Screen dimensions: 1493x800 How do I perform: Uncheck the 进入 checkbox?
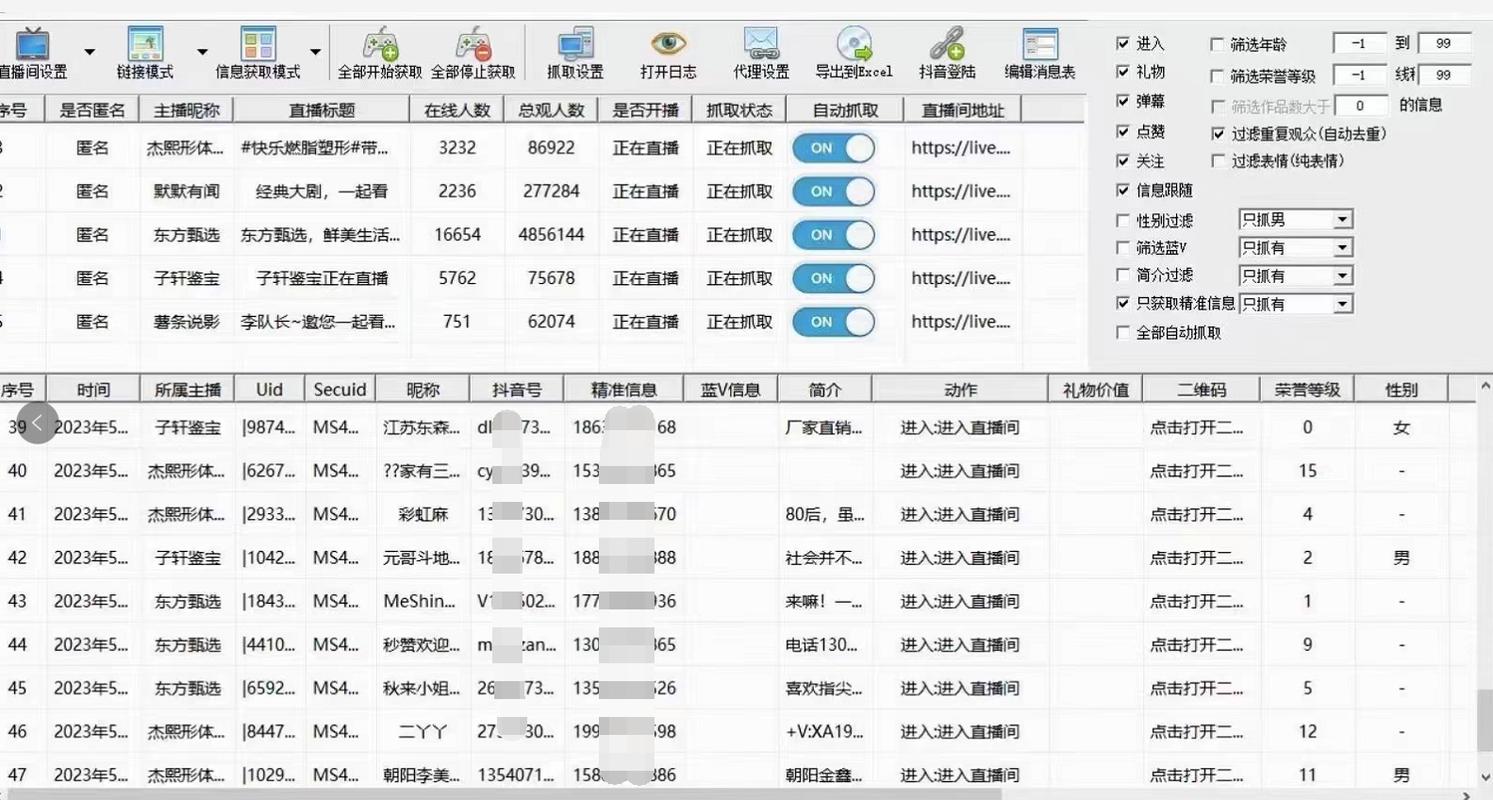point(1123,44)
